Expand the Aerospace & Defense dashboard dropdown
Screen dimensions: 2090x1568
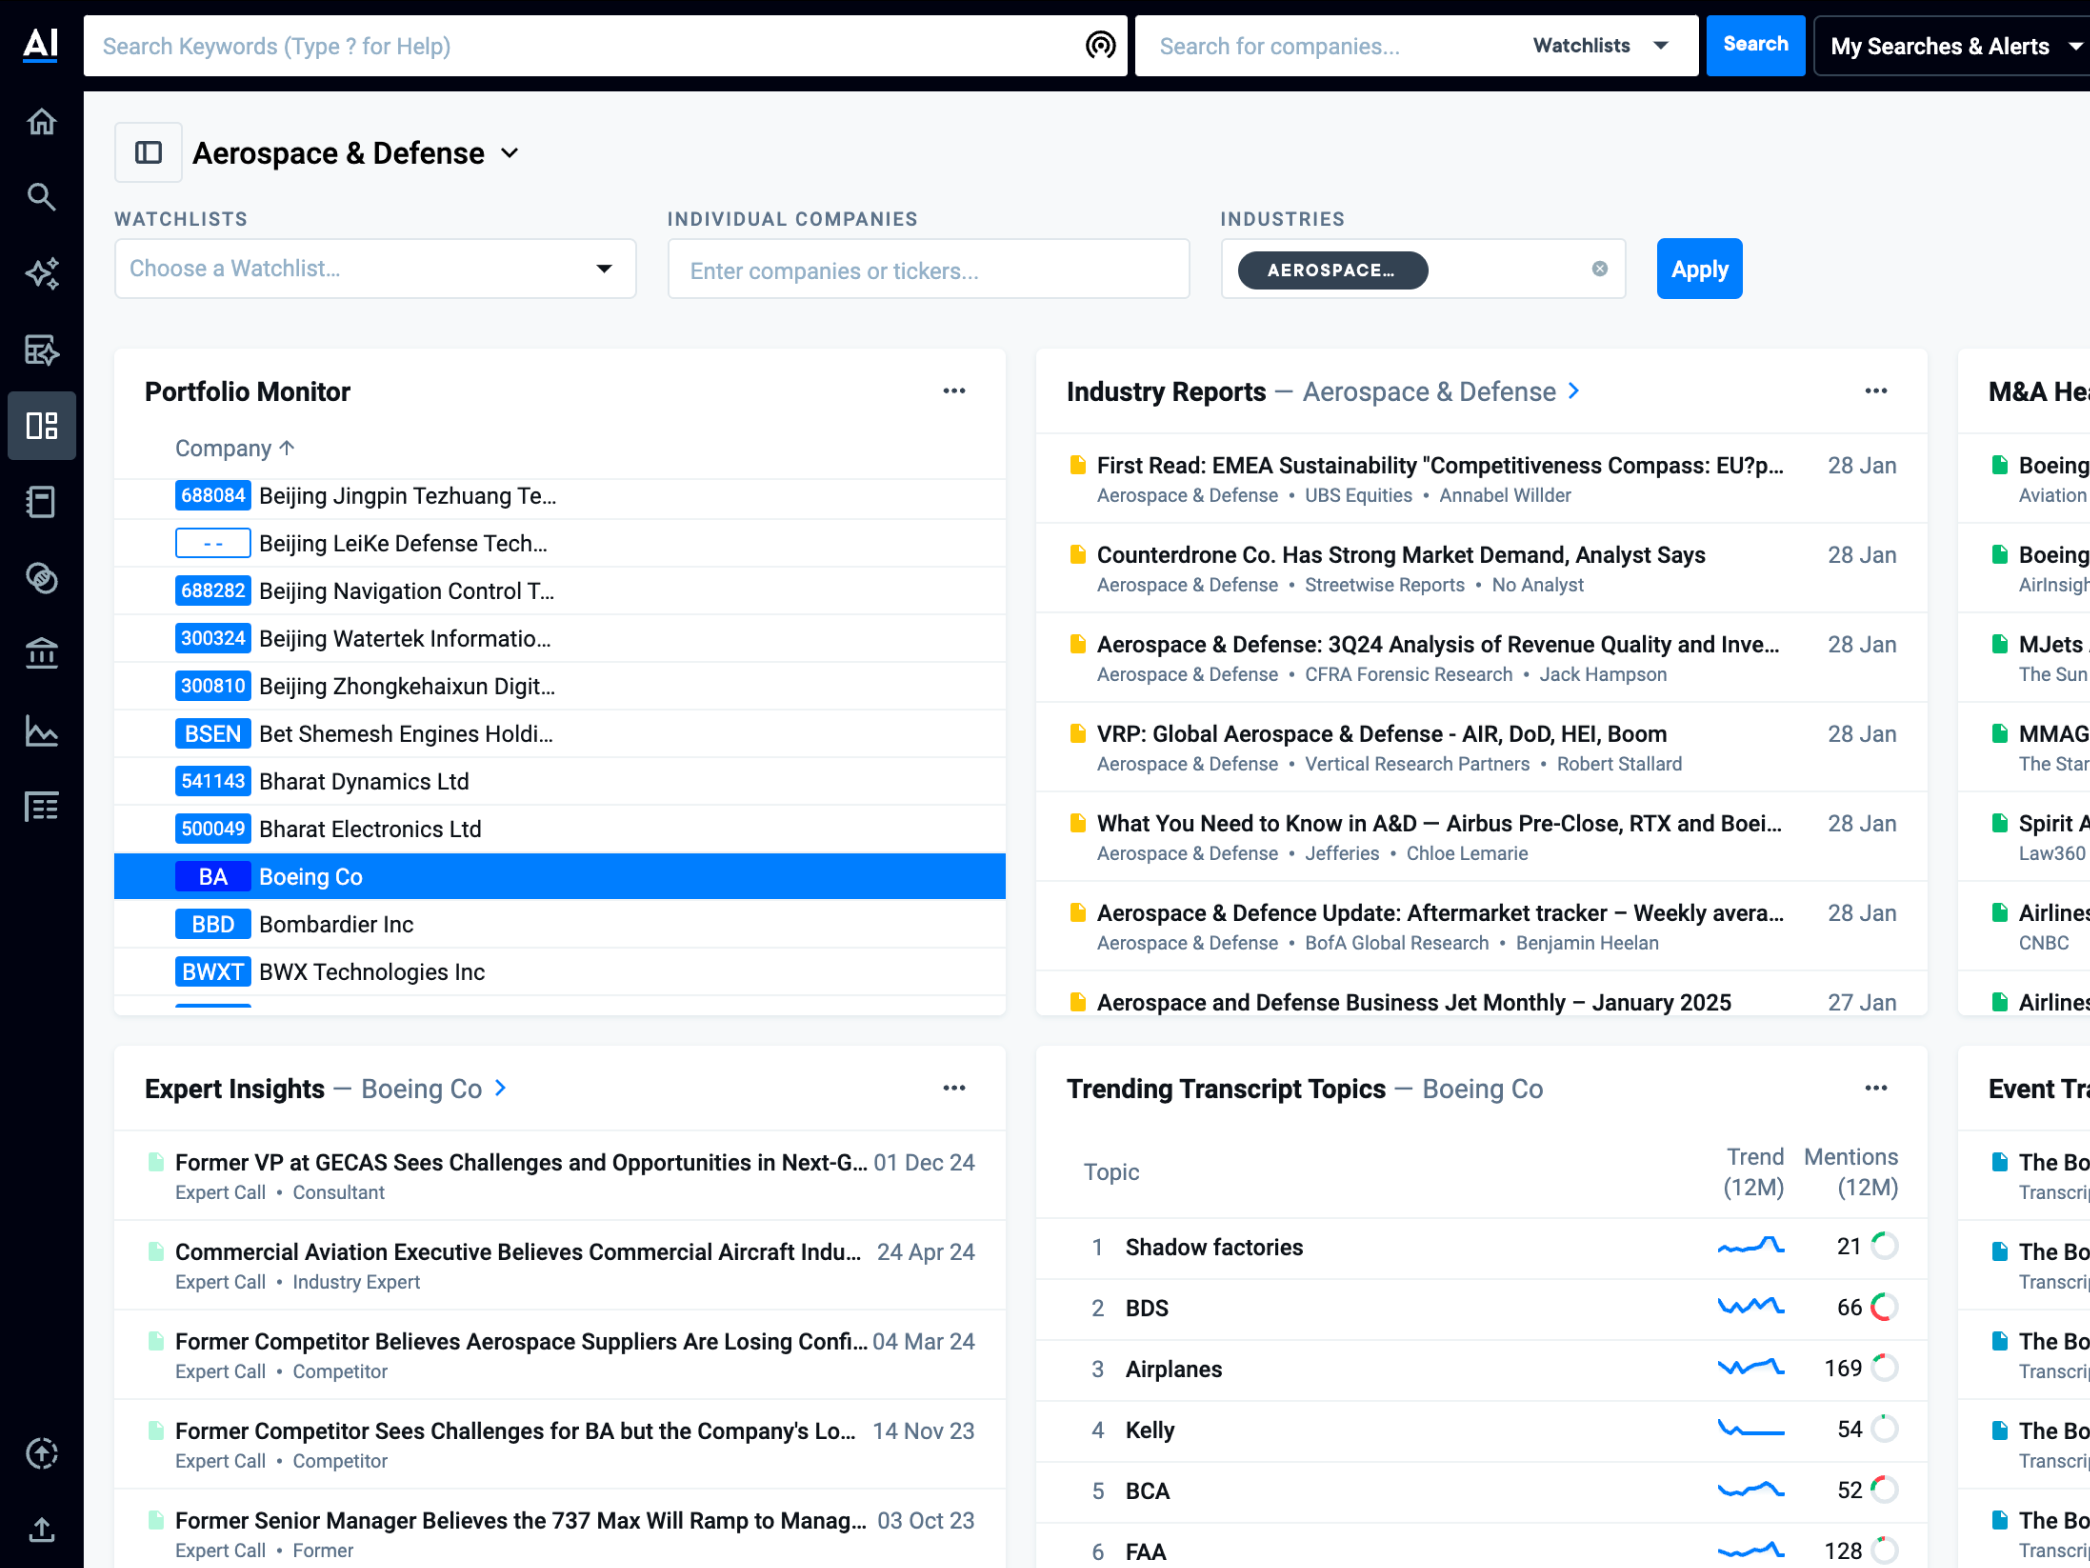click(x=510, y=153)
